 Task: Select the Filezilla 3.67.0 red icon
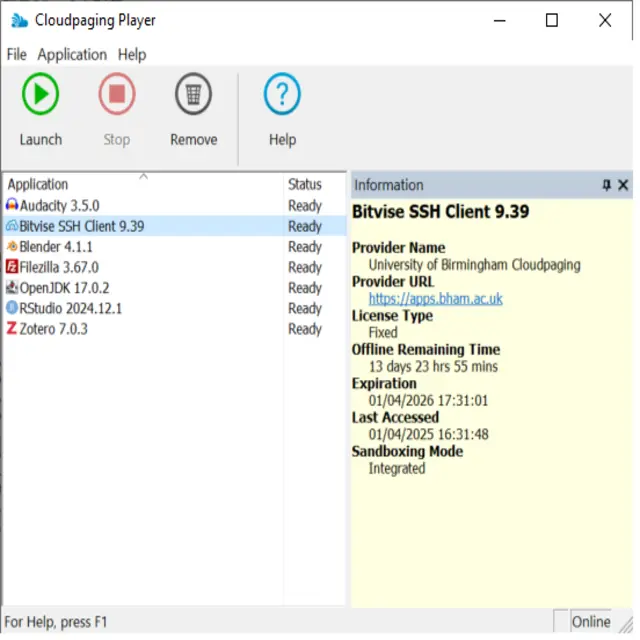tap(12, 267)
